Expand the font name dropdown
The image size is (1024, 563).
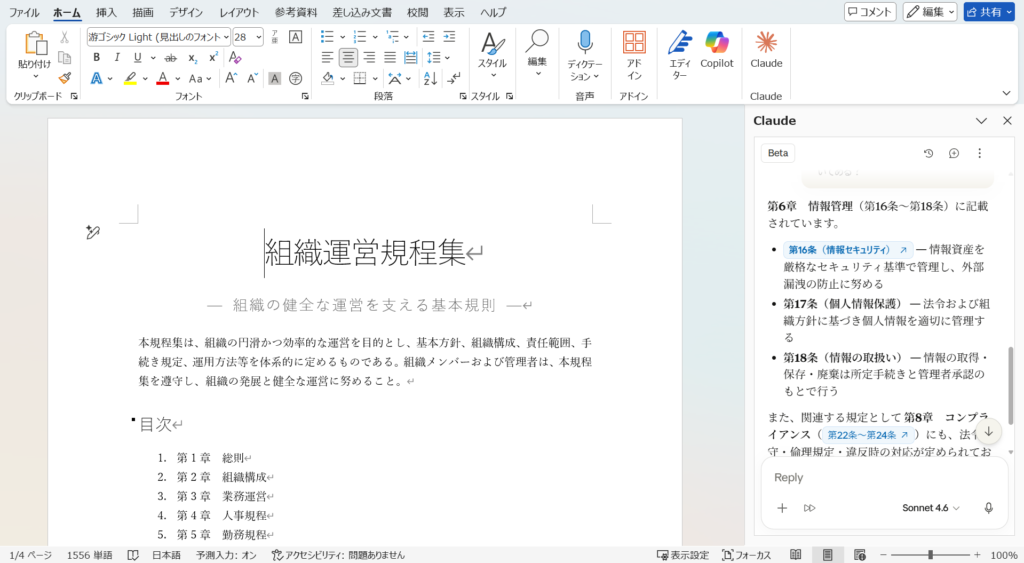click(x=226, y=37)
